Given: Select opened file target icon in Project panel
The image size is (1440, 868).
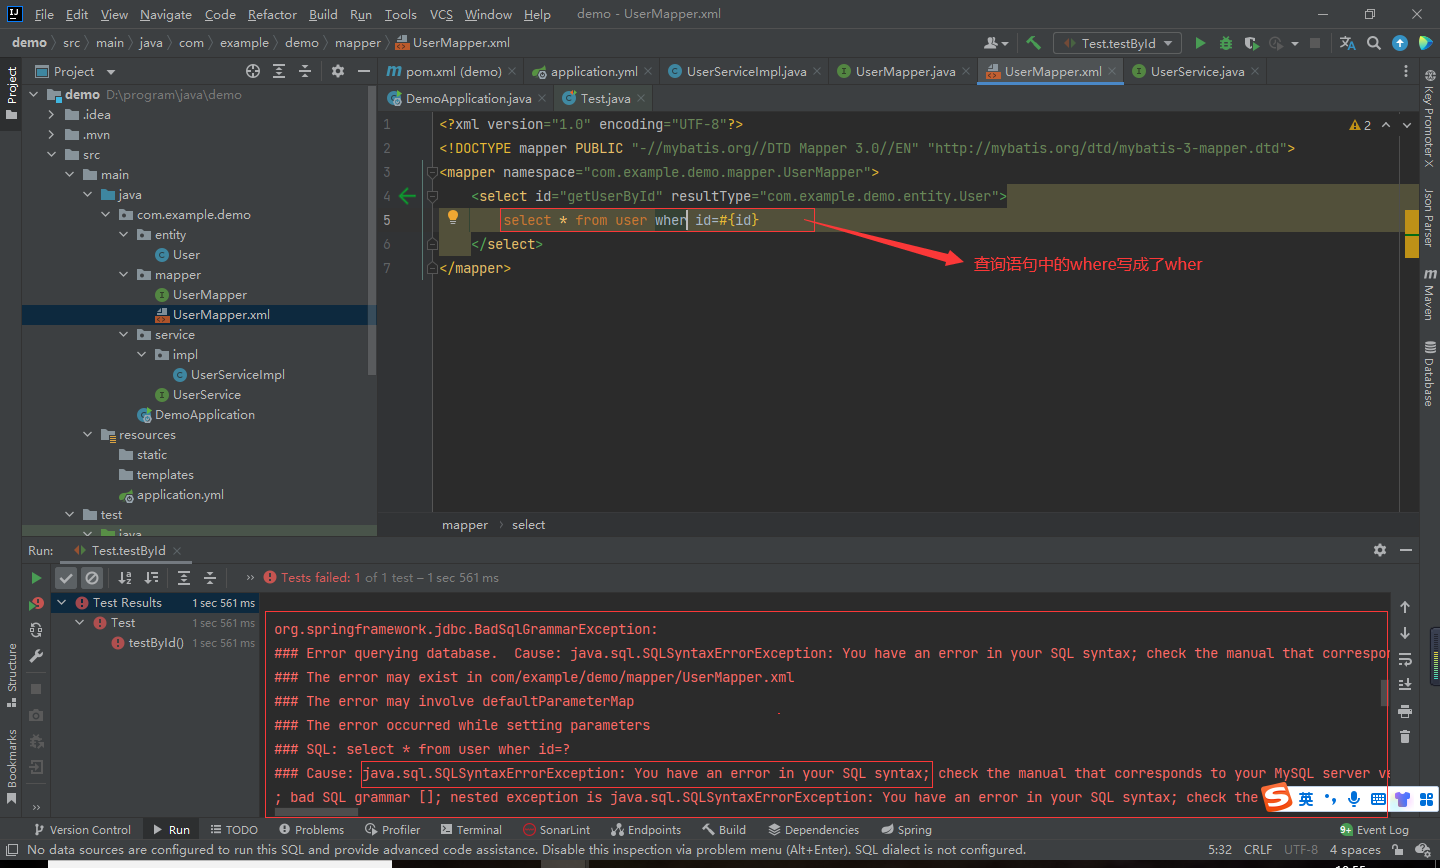Looking at the screenshot, I should 253,71.
